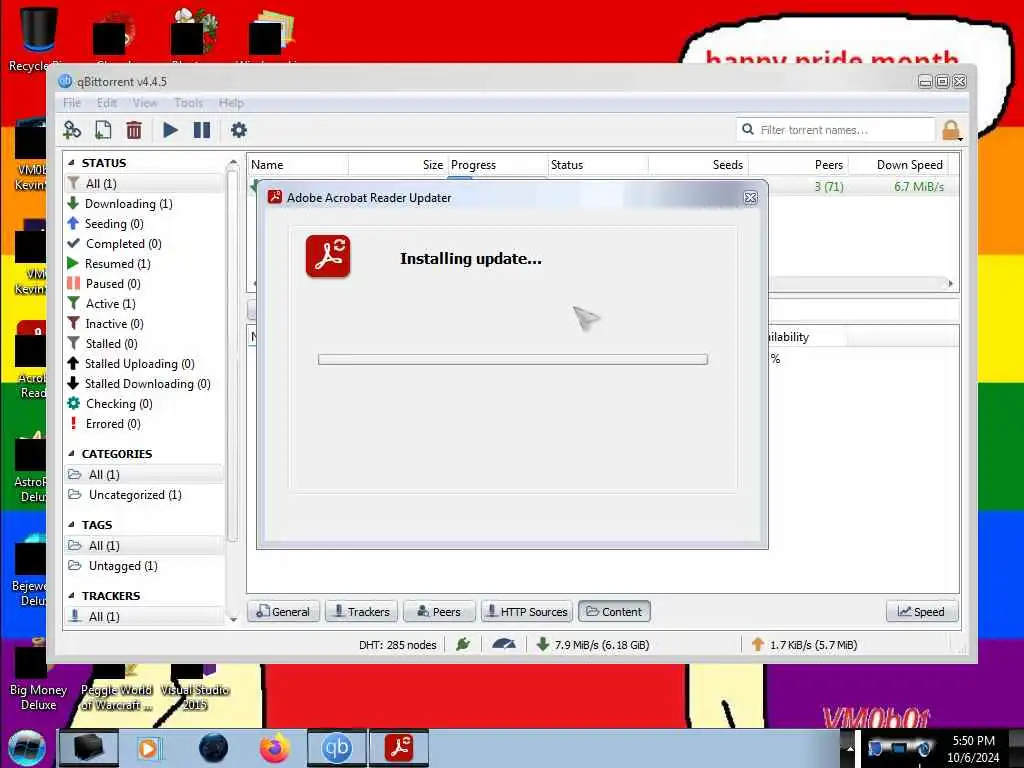Switch to the Trackers tab
The width and height of the screenshot is (1024, 768).
point(362,612)
